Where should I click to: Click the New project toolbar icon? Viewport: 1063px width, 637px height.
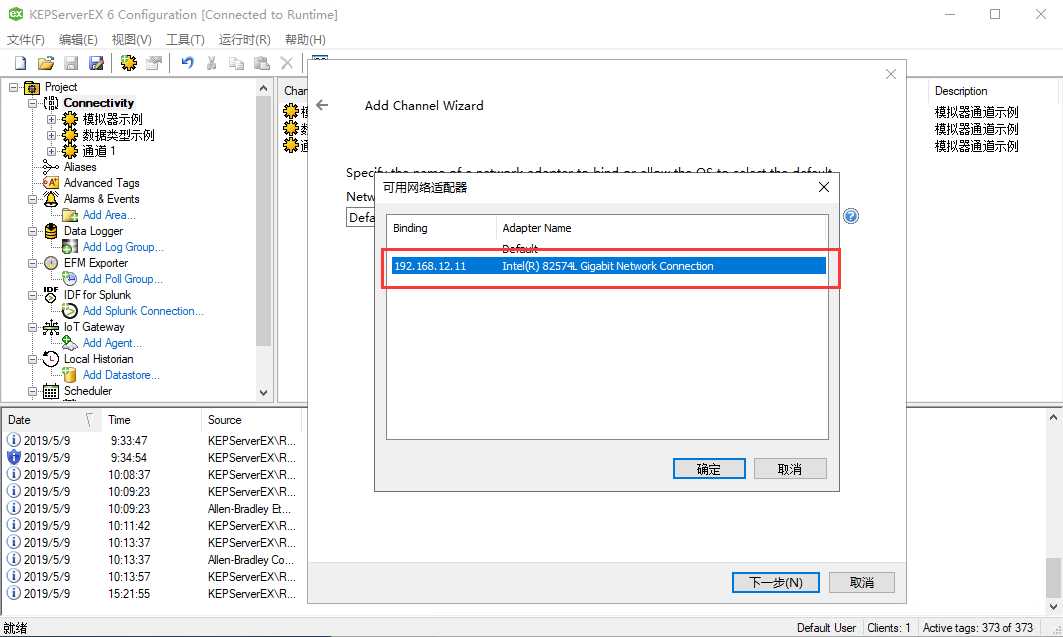tap(20, 63)
